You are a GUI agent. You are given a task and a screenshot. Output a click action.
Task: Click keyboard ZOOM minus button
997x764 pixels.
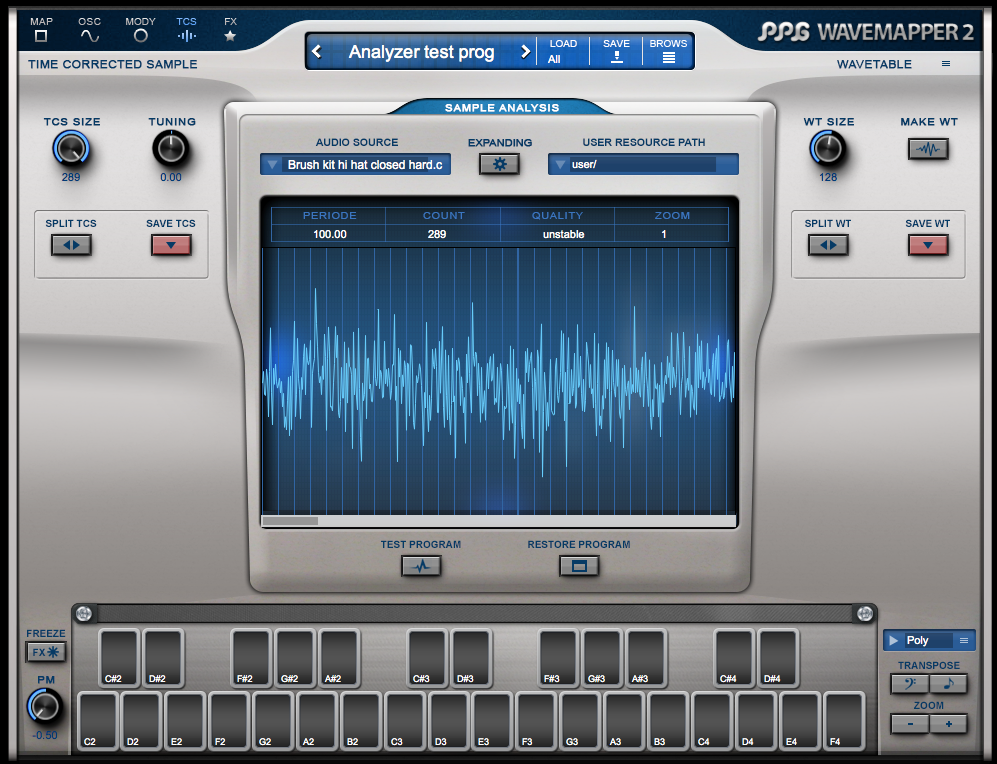[x=910, y=724]
